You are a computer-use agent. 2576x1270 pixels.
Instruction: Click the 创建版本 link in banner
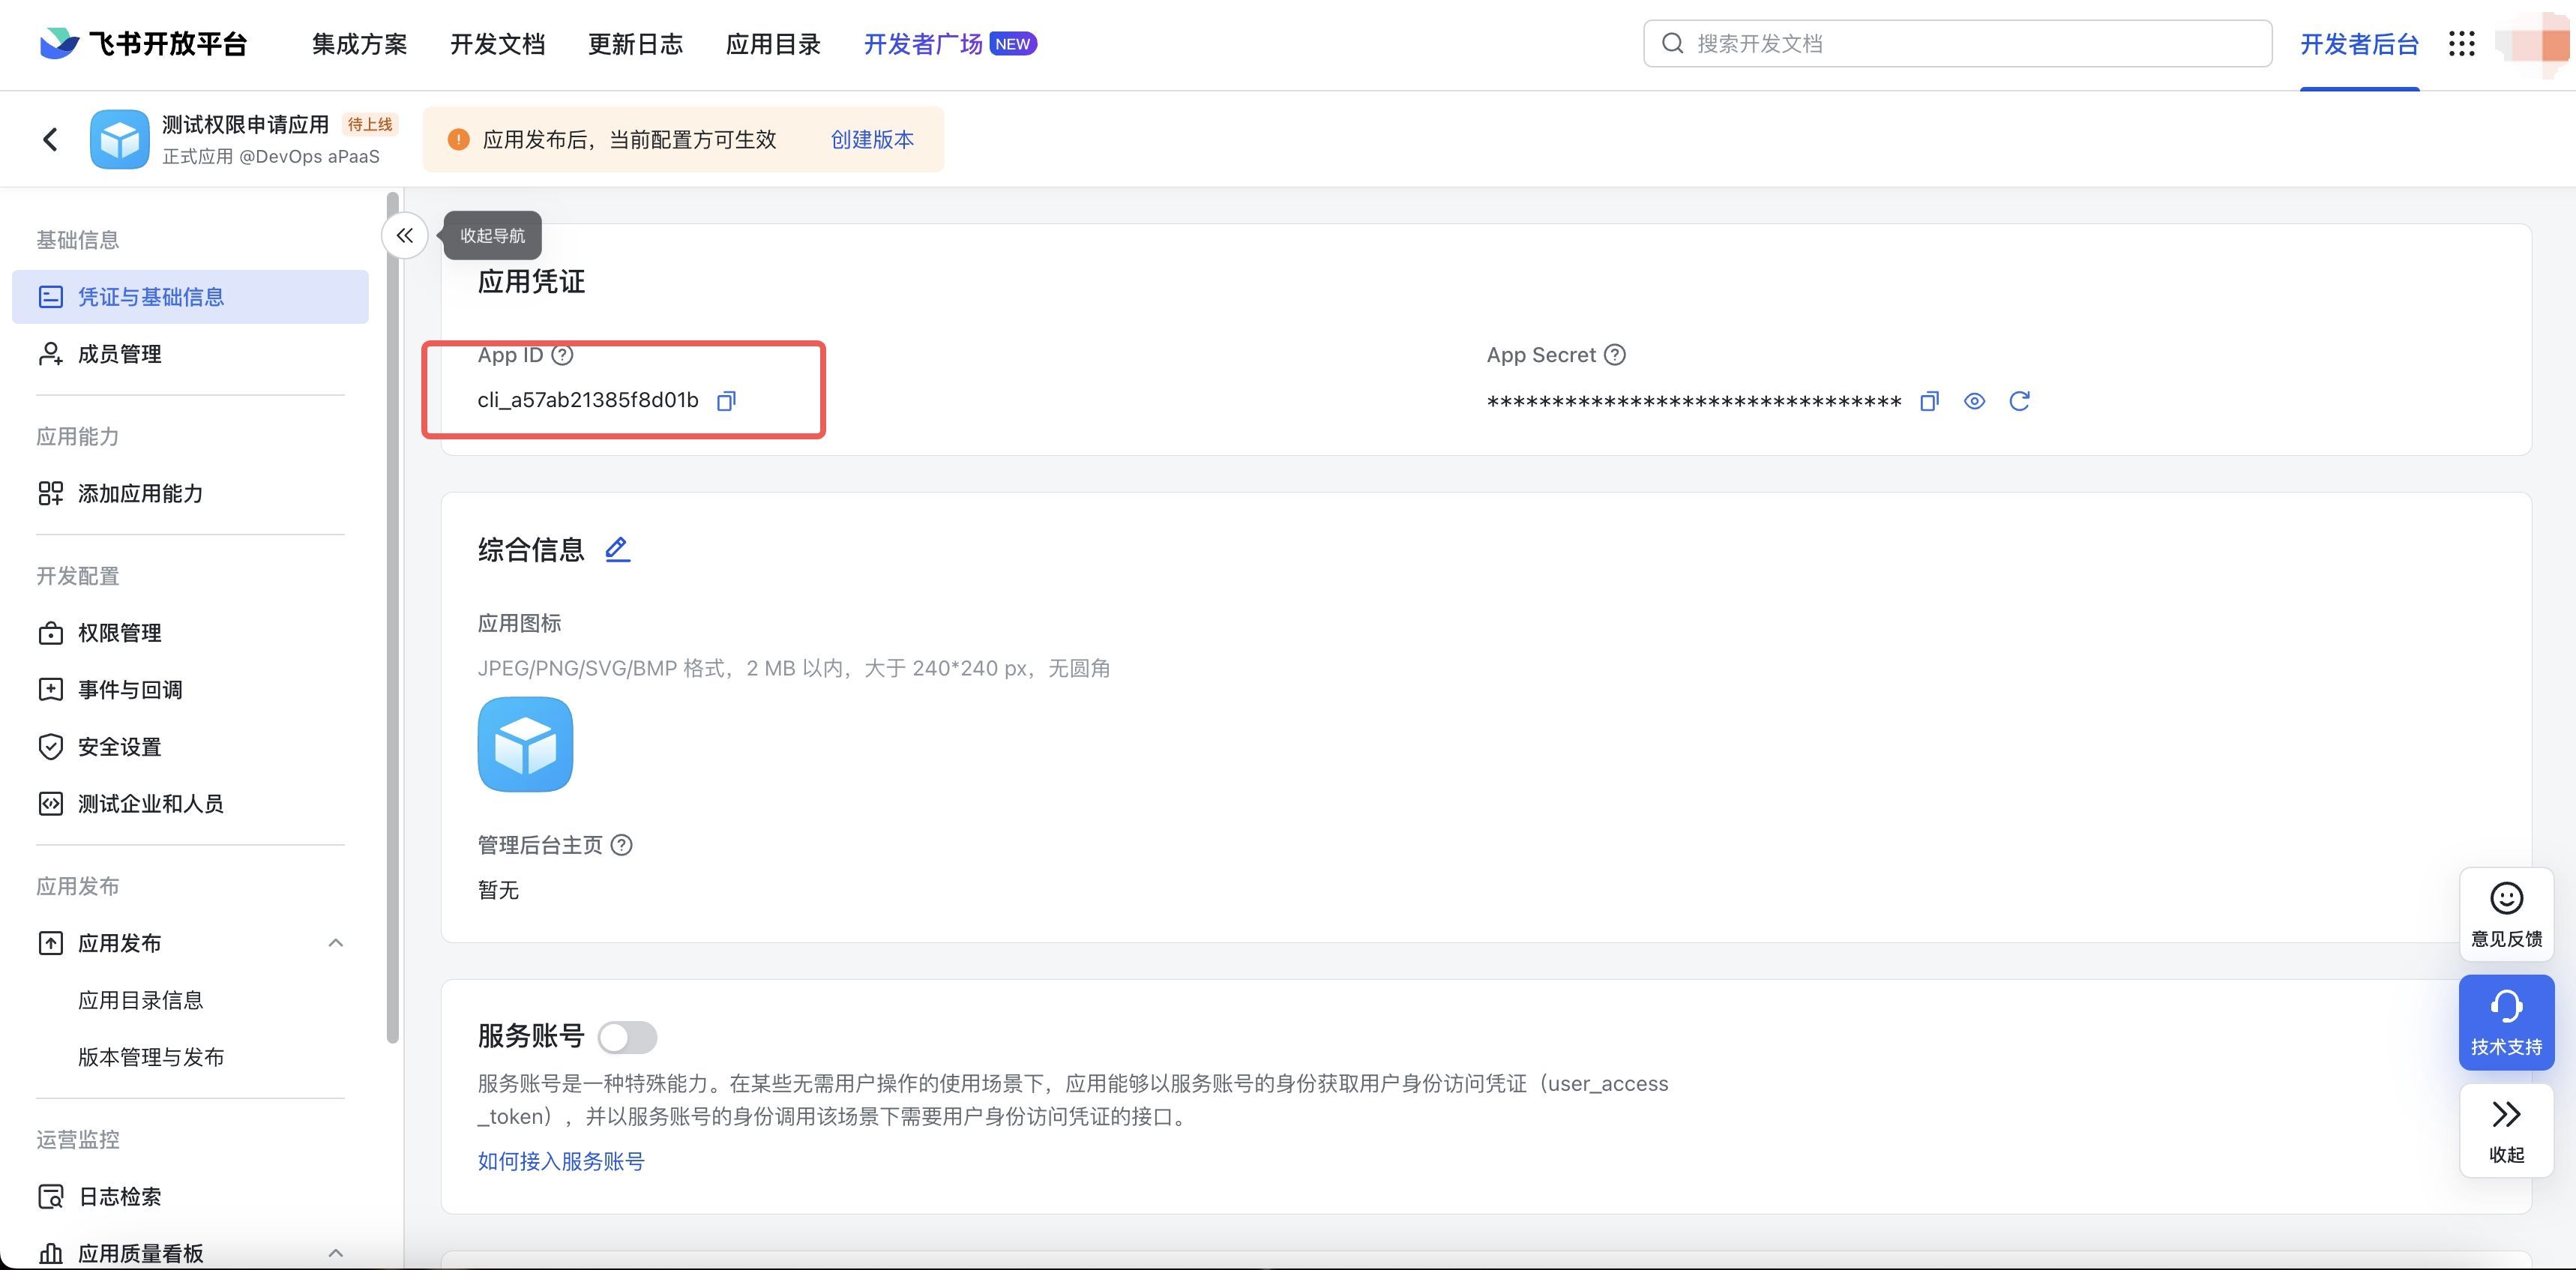(872, 139)
